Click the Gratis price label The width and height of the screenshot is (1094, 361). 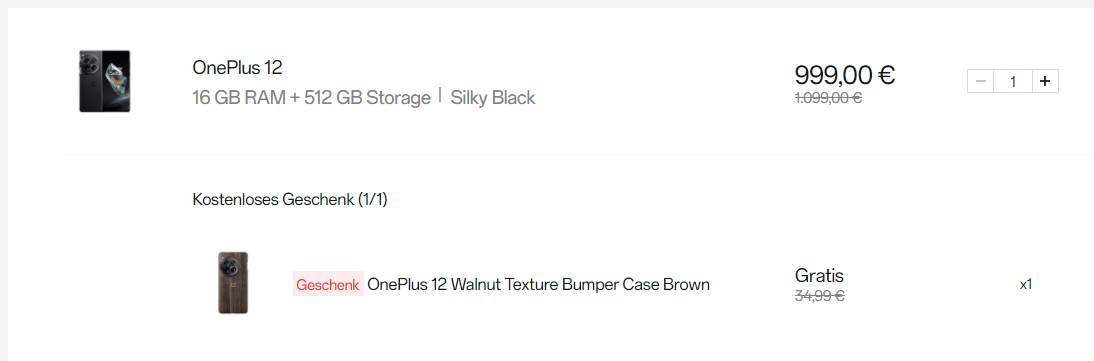click(819, 275)
